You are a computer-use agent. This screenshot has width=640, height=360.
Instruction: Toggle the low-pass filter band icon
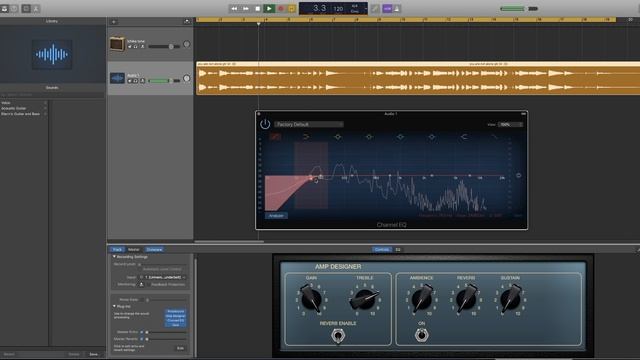(495, 137)
